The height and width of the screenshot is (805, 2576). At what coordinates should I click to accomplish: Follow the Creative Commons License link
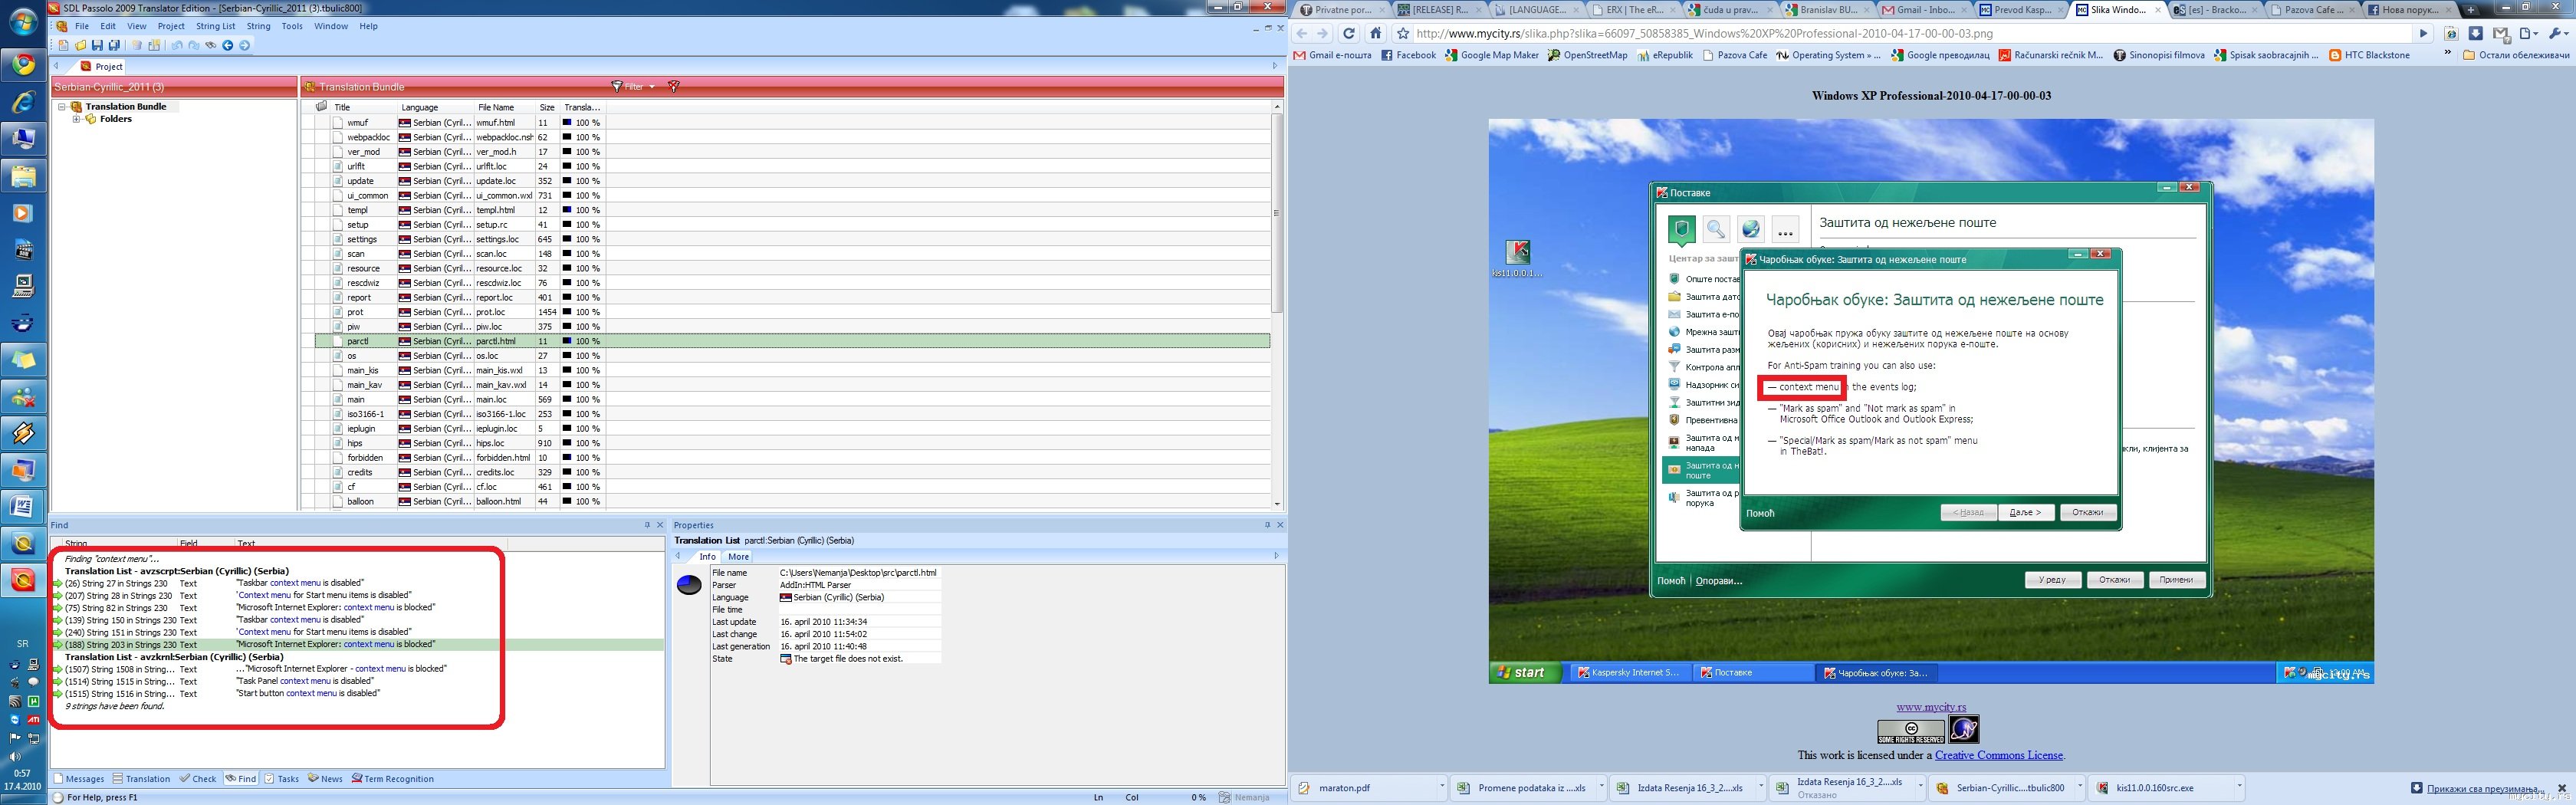pos(1997,755)
